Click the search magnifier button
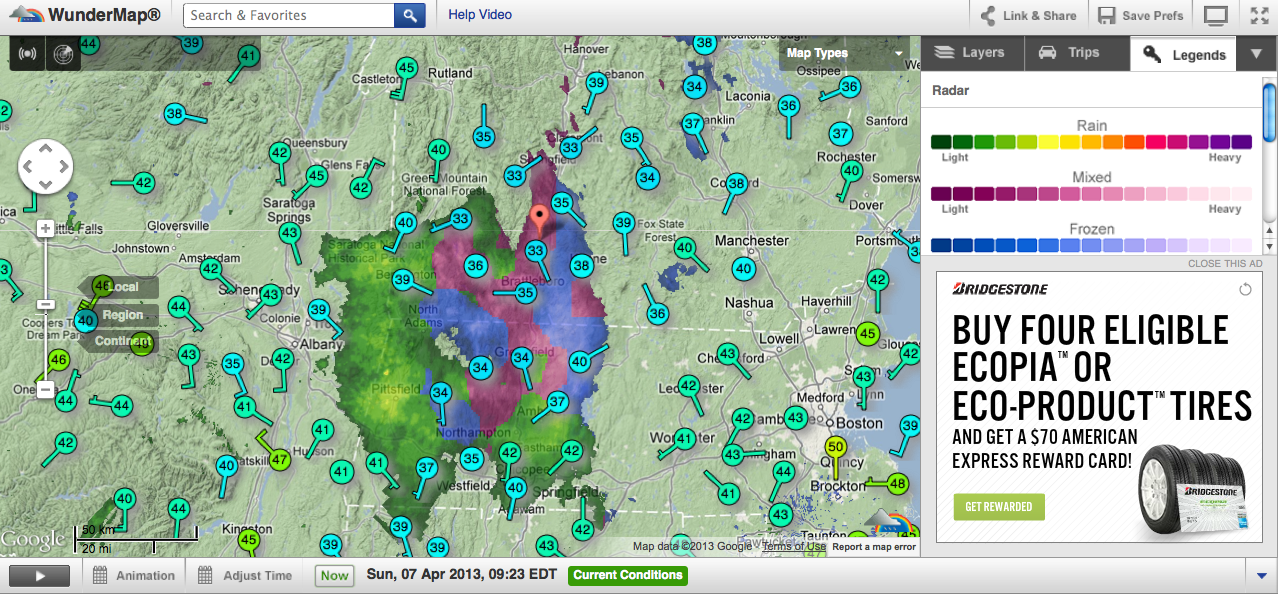The image size is (1278, 594). point(410,15)
